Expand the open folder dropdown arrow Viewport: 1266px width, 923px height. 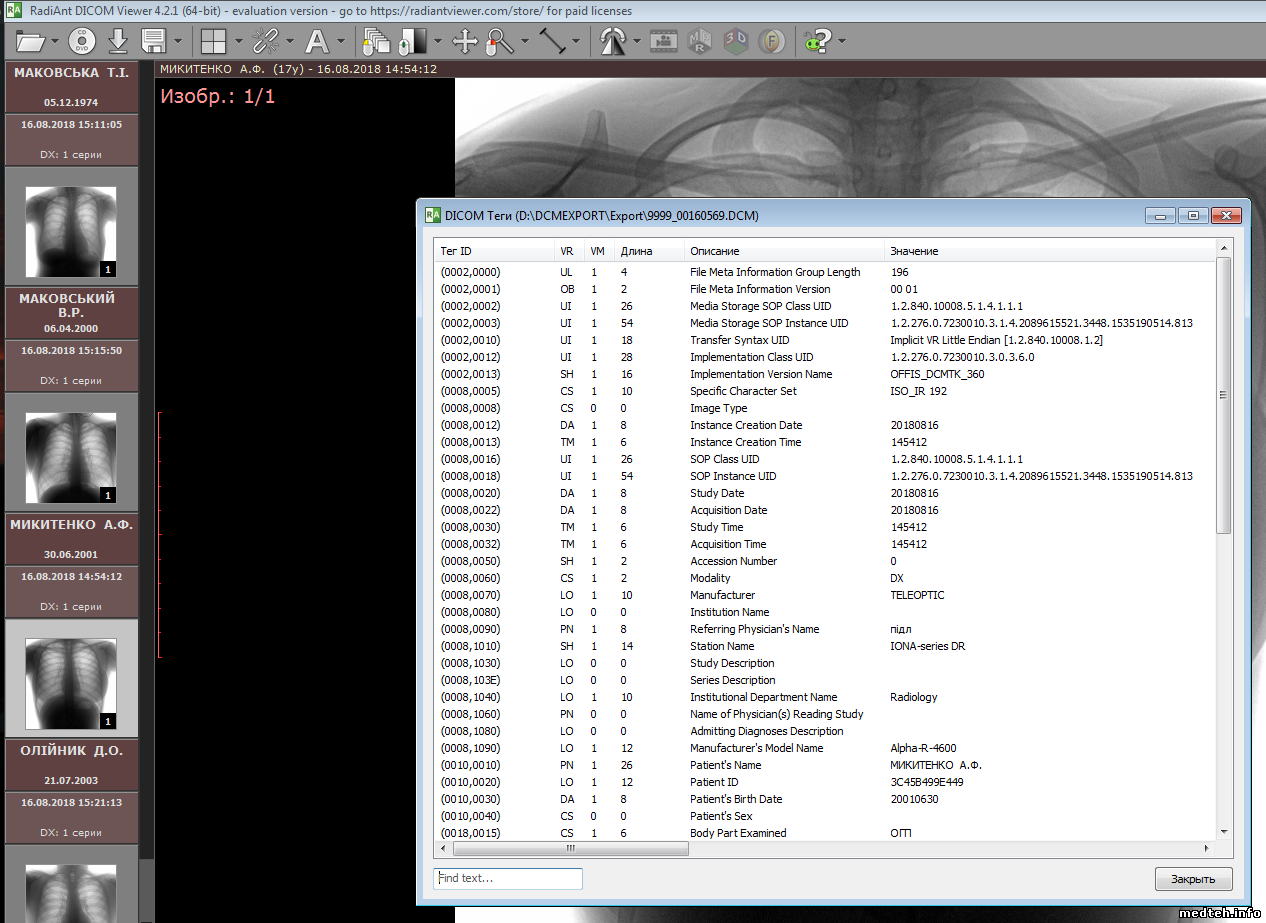point(55,41)
